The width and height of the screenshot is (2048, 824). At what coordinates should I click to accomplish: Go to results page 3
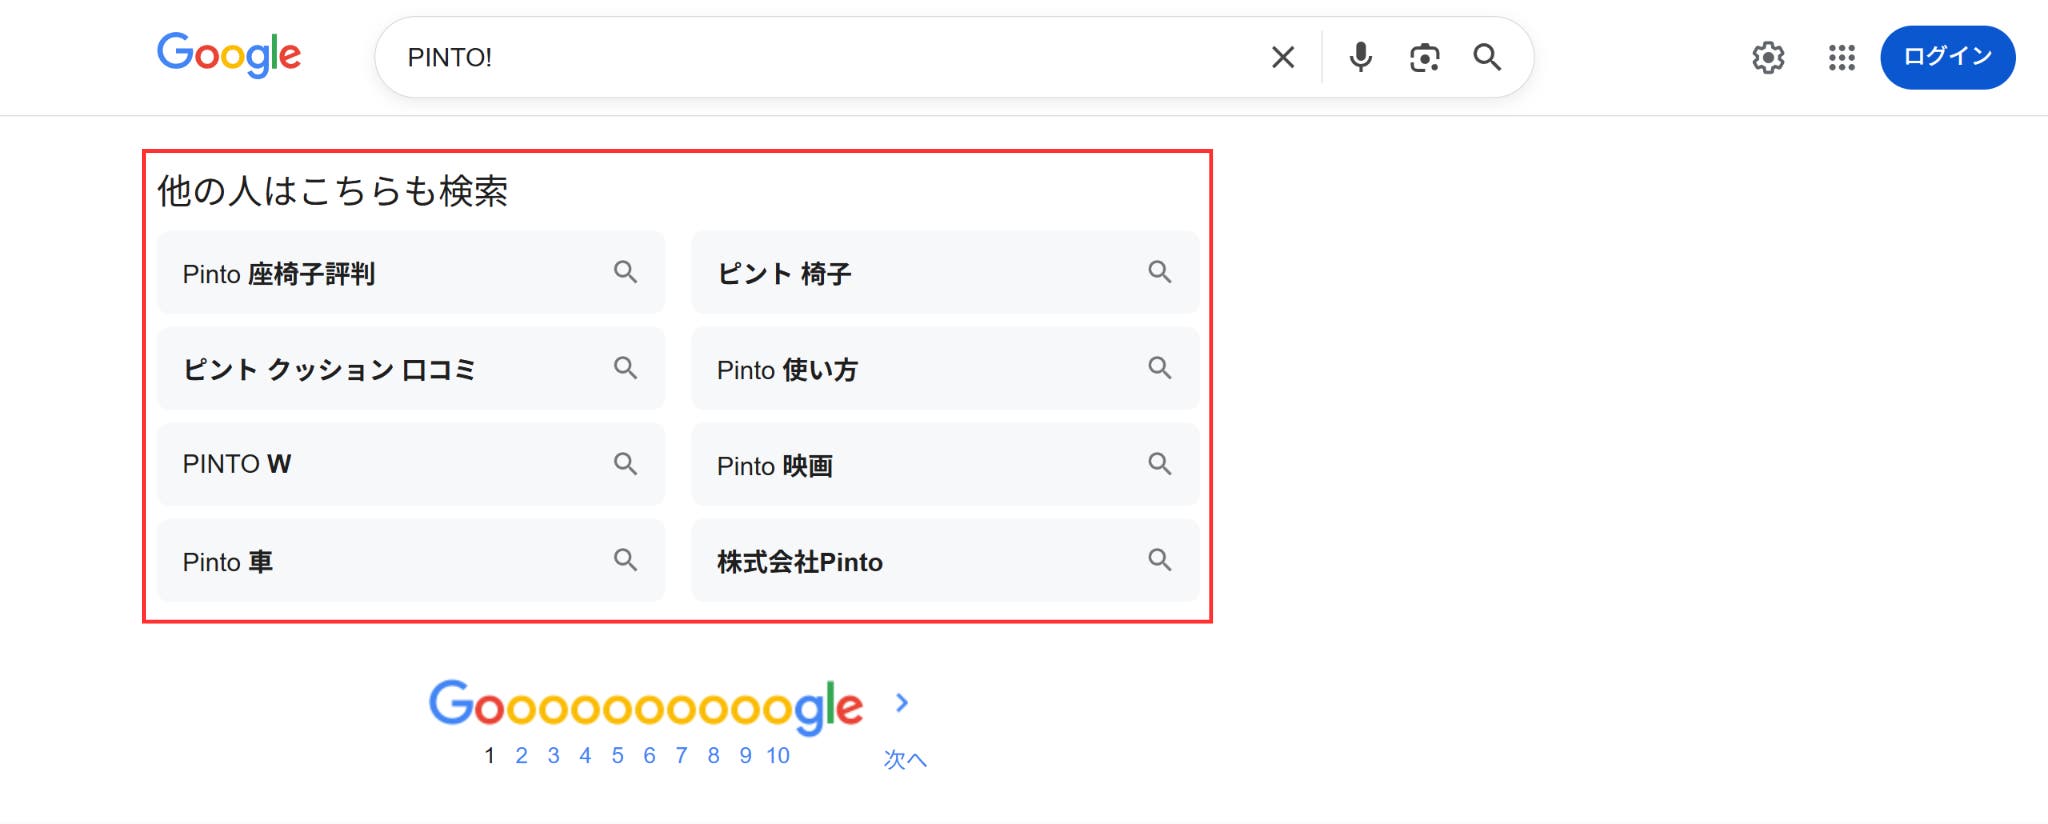tap(553, 756)
